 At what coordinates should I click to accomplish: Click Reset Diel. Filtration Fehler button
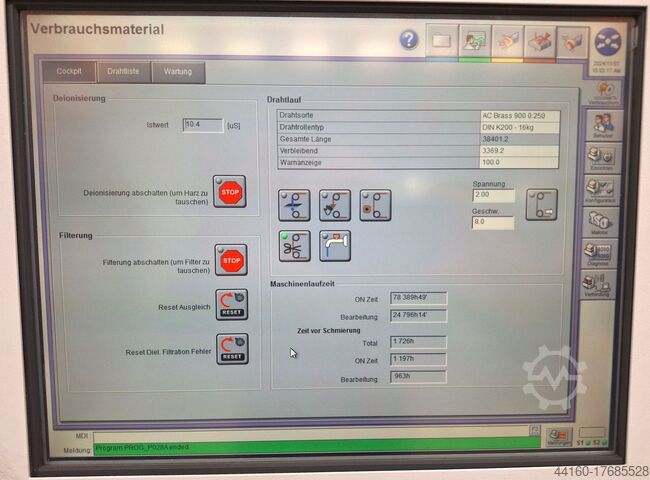coord(231,349)
